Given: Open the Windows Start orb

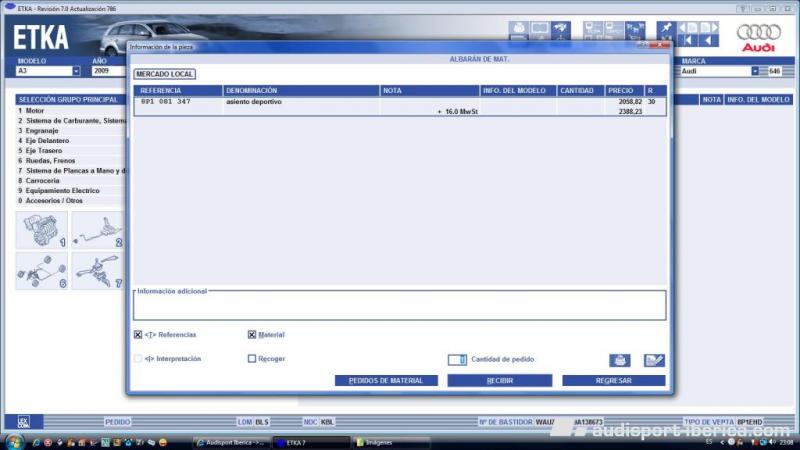Looking at the screenshot, I should point(14,442).
